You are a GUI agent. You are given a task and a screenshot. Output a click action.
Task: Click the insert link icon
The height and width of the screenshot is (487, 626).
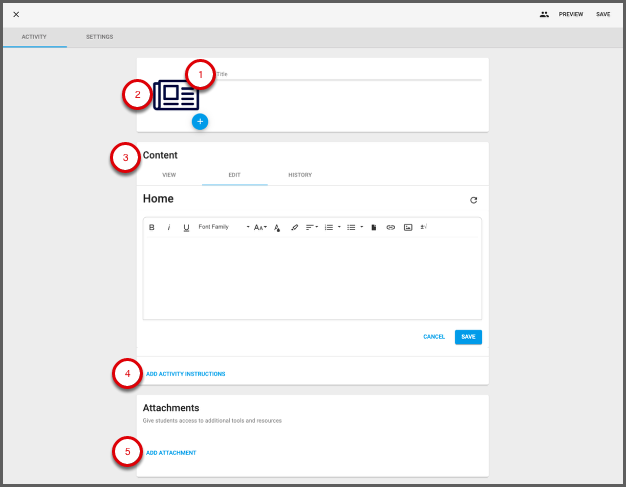click(391, 227)
